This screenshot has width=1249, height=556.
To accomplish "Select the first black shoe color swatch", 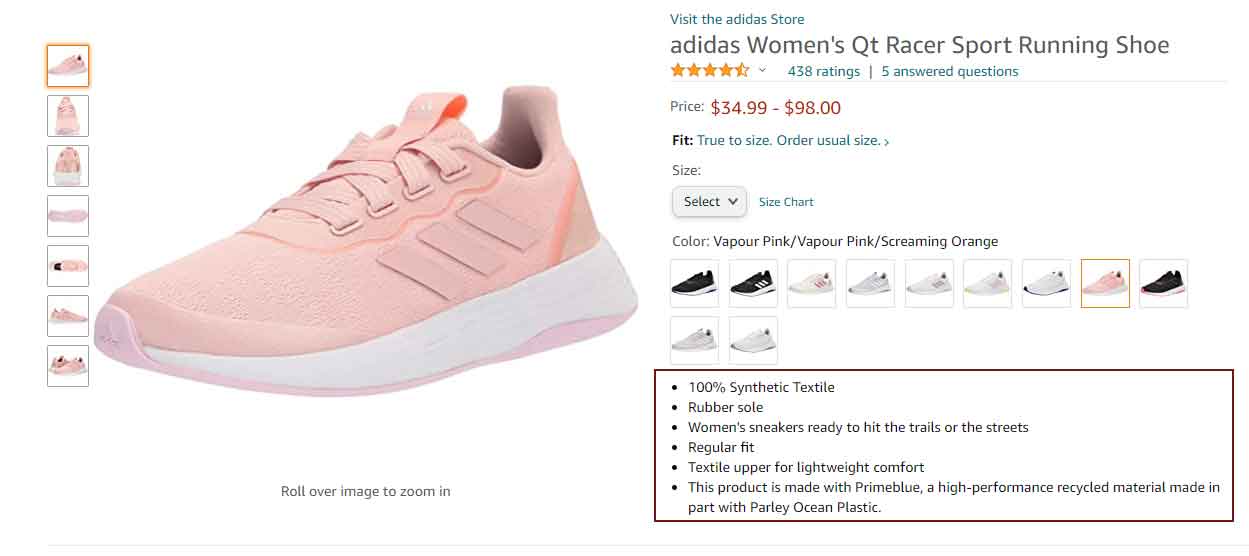I will [694, 283].
